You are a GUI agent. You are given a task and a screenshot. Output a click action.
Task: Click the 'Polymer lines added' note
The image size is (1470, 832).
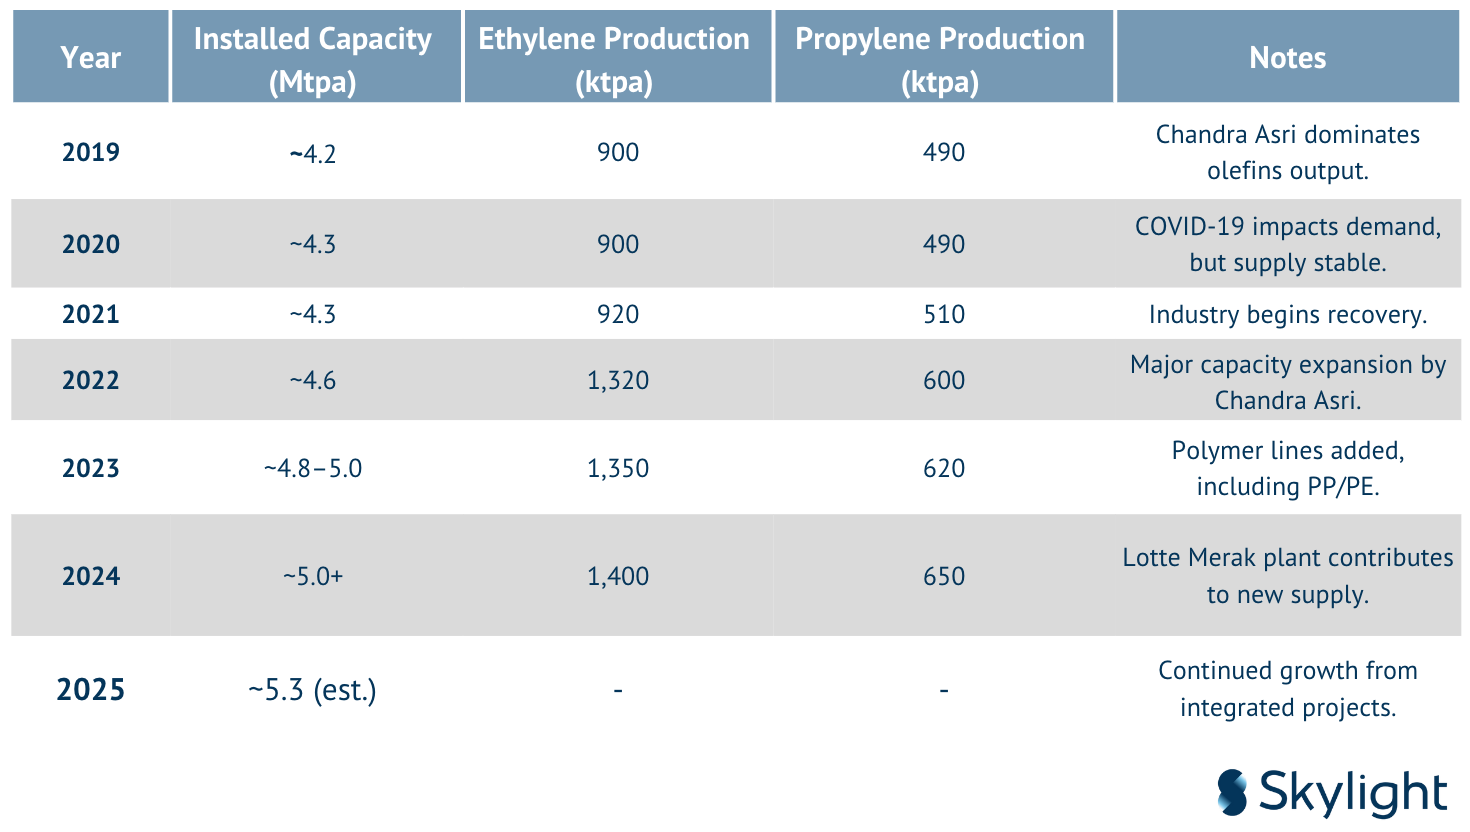point(1287,468)
